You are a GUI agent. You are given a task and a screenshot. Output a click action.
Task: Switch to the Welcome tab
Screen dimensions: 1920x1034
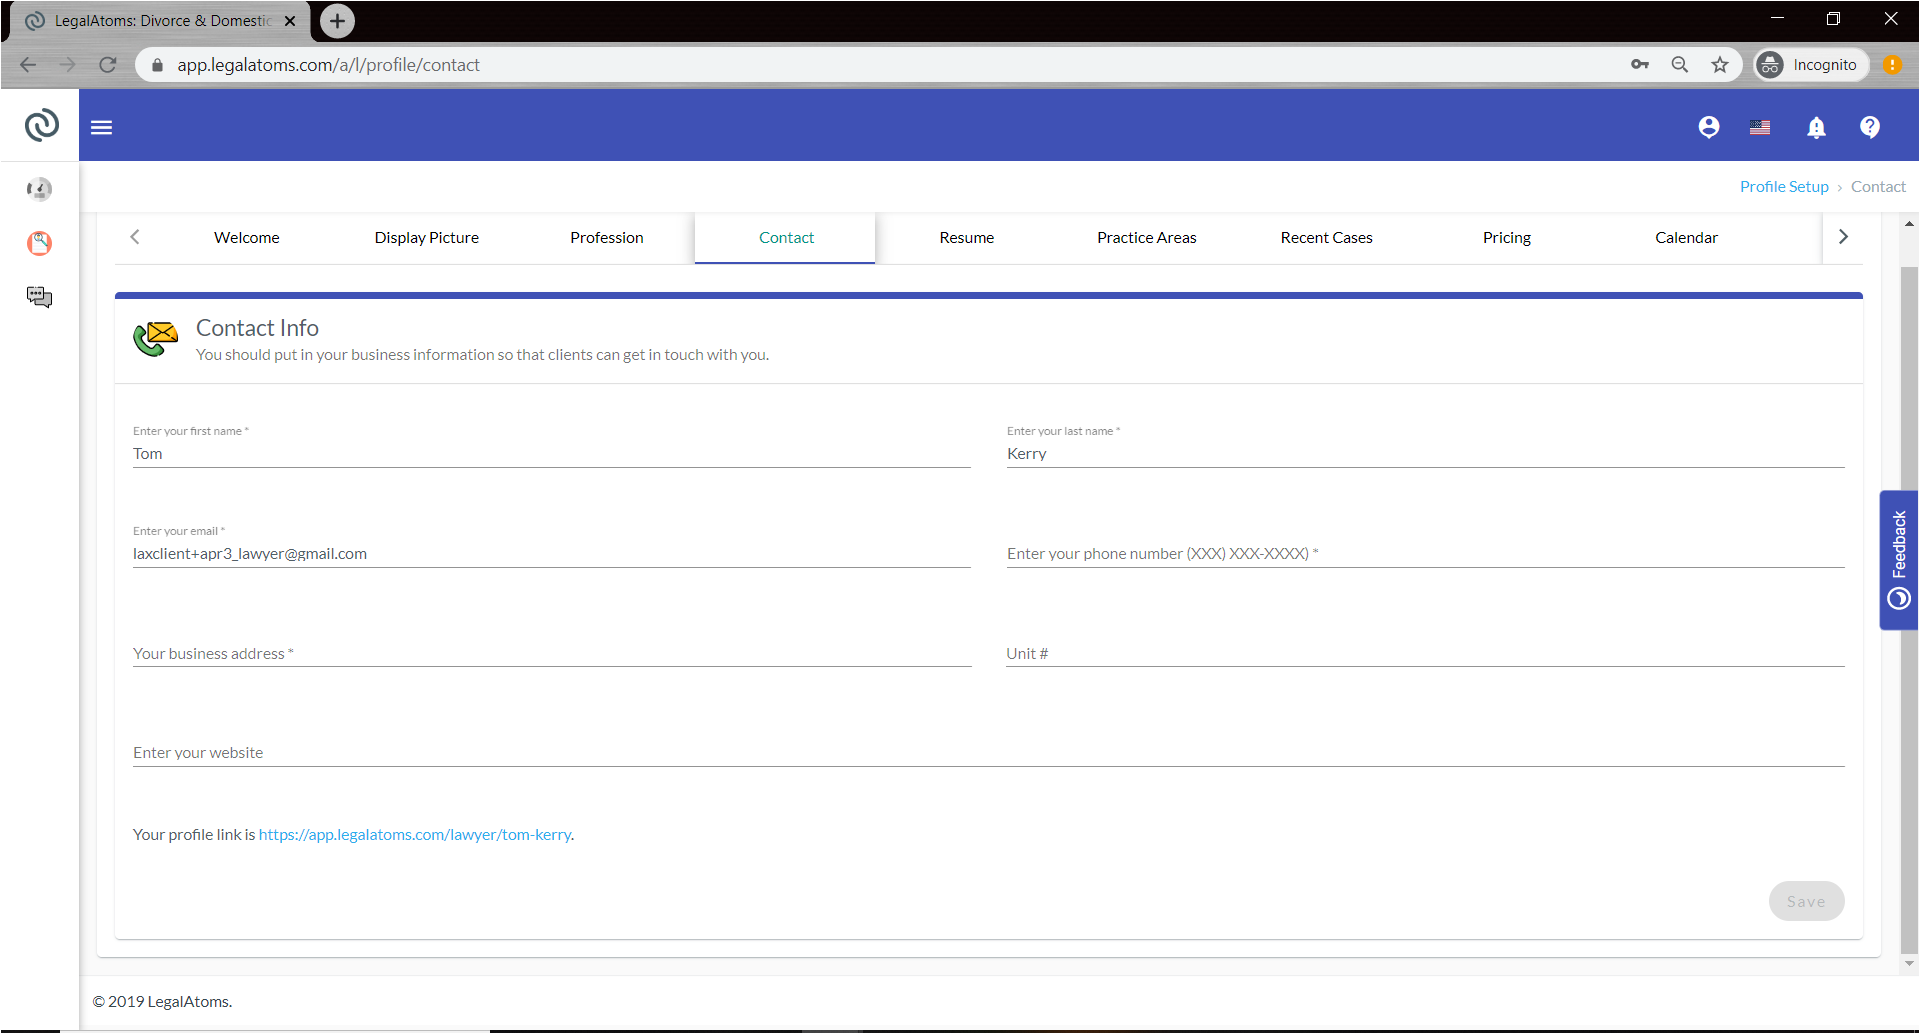[247, 238]
